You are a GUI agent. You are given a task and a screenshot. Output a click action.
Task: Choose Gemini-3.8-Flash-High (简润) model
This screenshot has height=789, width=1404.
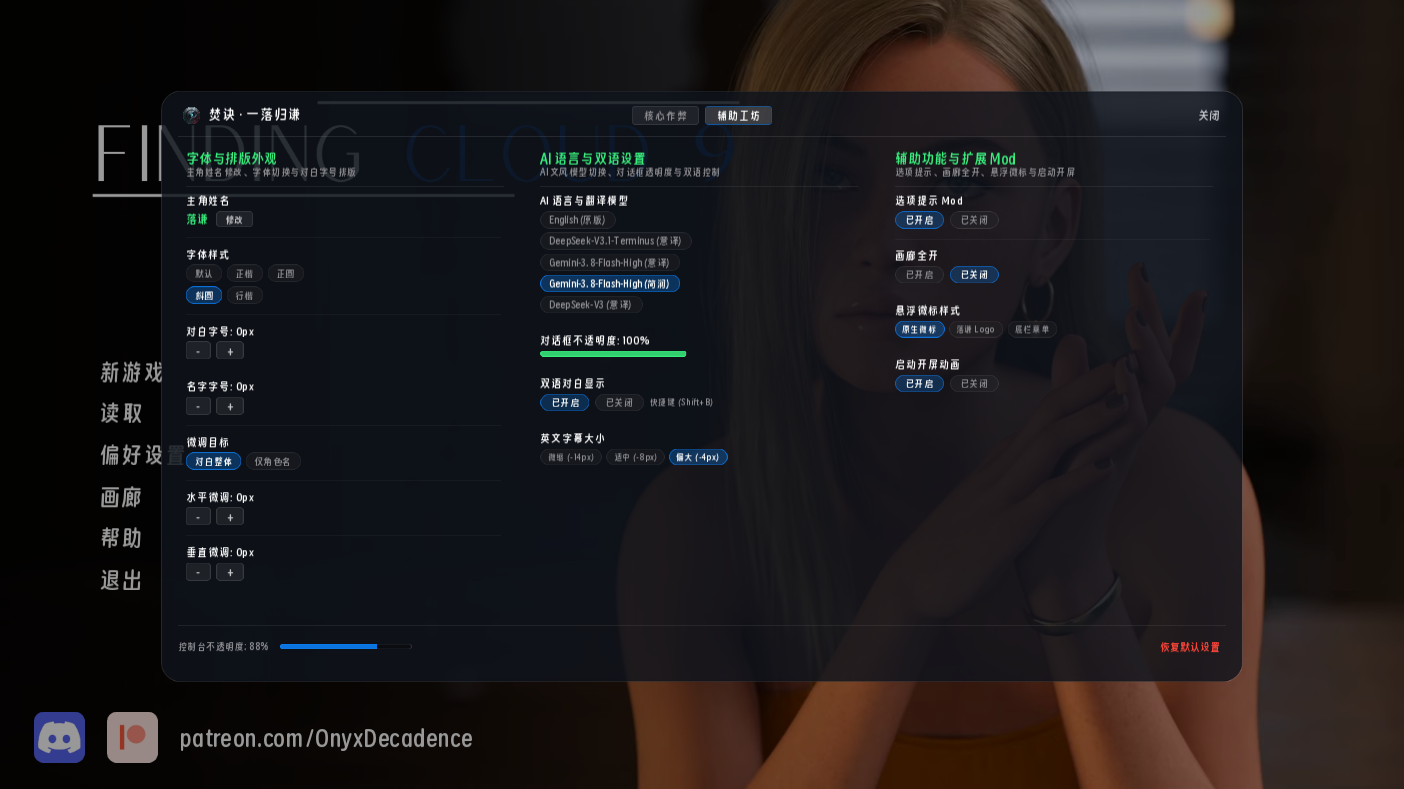coord(610,284)
